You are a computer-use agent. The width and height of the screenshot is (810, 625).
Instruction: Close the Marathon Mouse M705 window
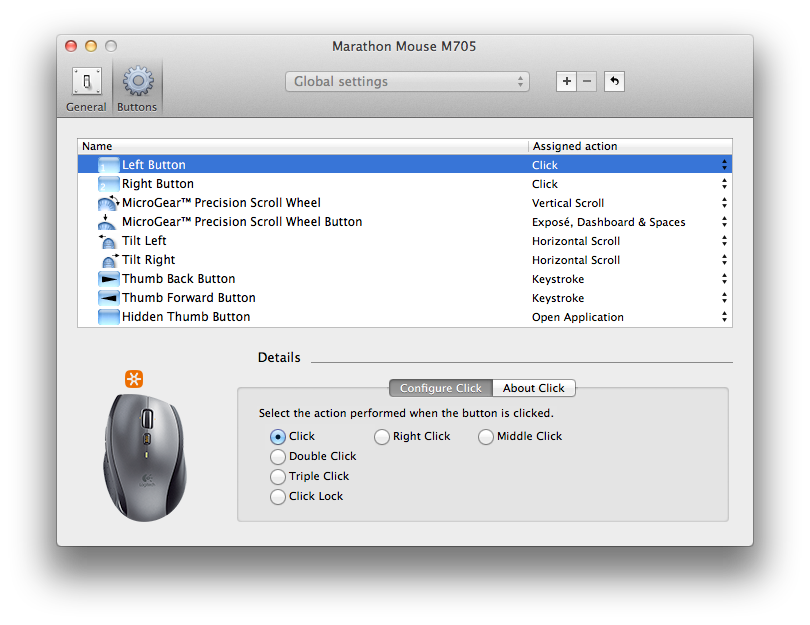[x=71, y=46]
